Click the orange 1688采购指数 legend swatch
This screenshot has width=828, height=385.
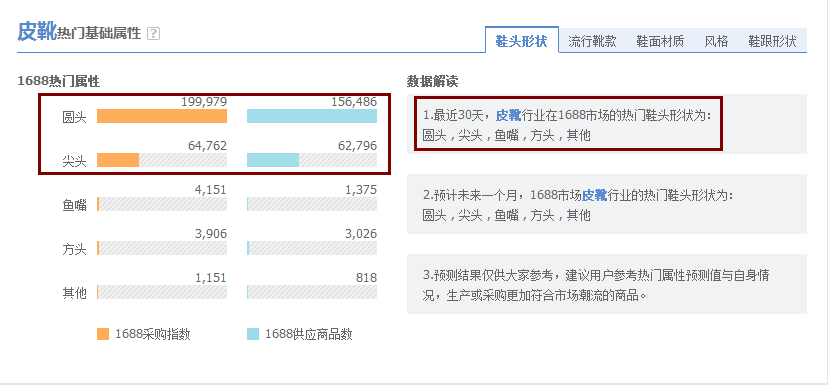pyautogui.click(x=103, y=334)
